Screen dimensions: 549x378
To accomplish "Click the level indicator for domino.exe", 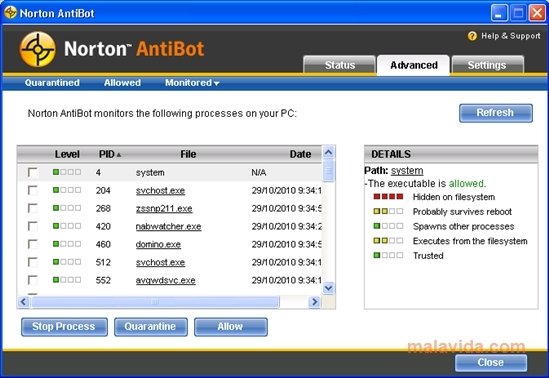I will tap(67, 244).
